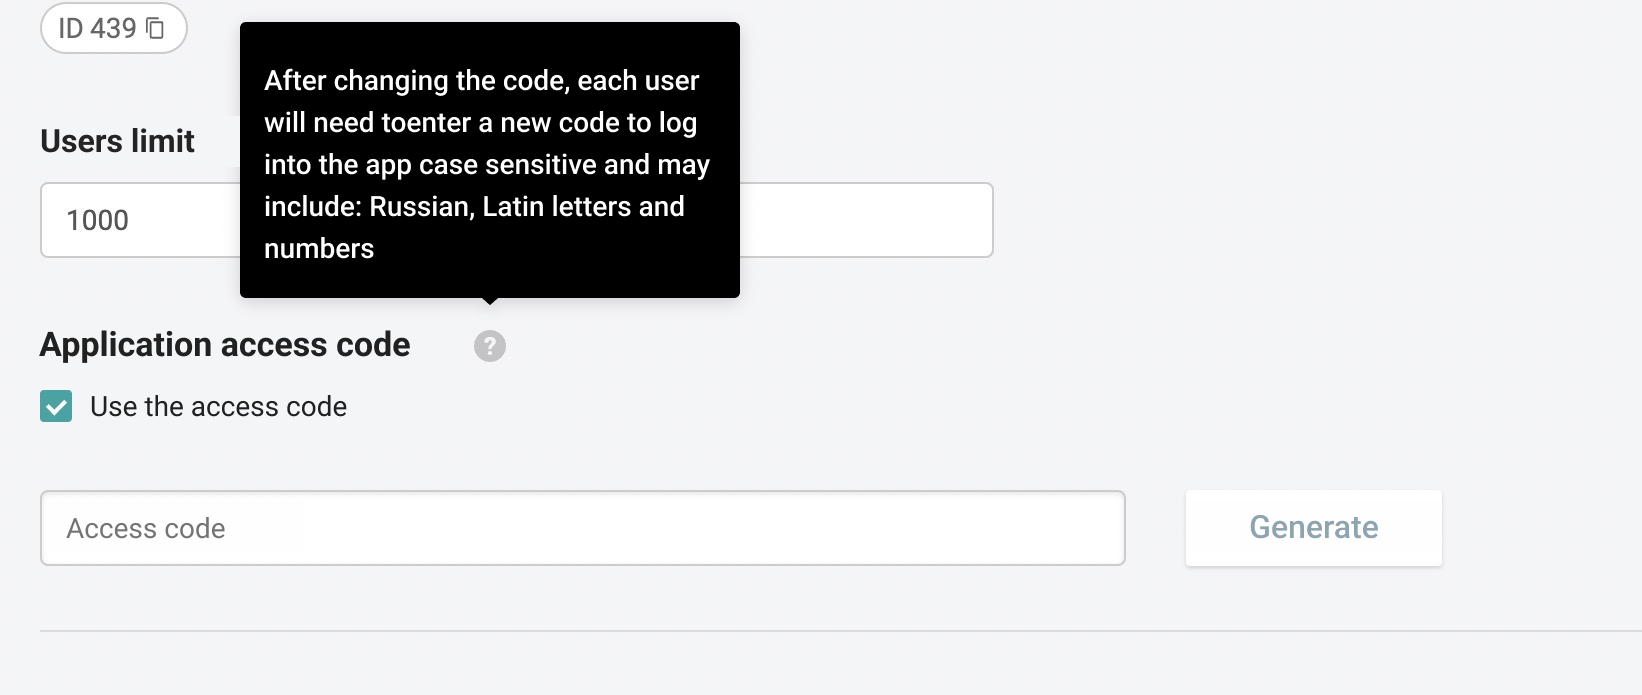Screen dimensions: 1642x695
Task: Generate a new access code
Action: point(1312,528)
